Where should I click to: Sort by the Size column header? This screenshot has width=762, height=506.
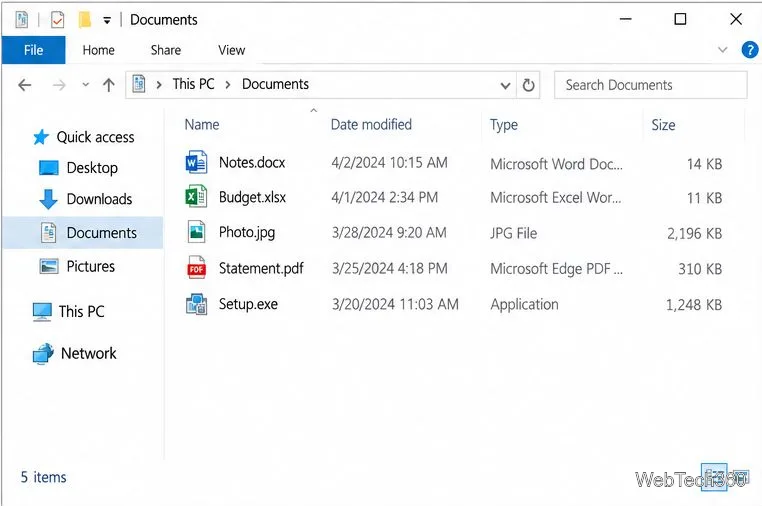(x=663, y=125)
